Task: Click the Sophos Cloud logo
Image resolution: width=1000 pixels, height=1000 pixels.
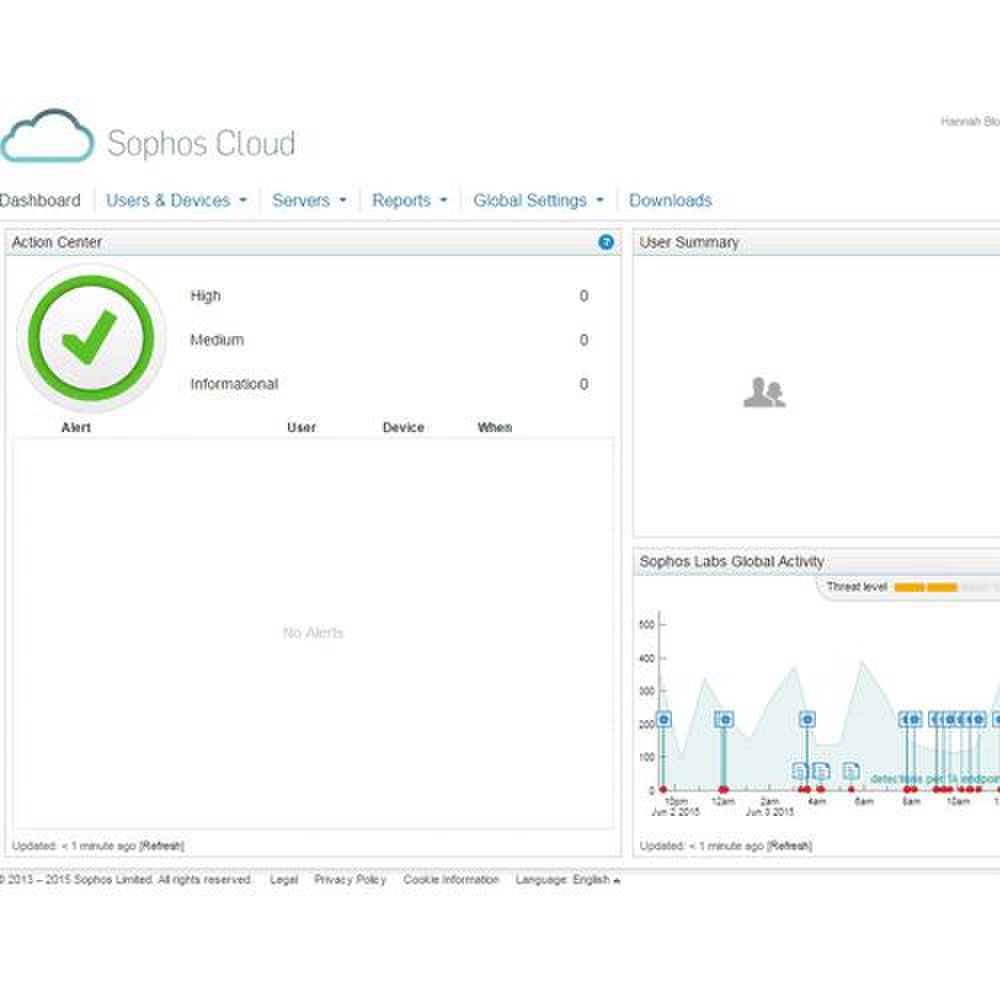Action: tap(150, 140)
